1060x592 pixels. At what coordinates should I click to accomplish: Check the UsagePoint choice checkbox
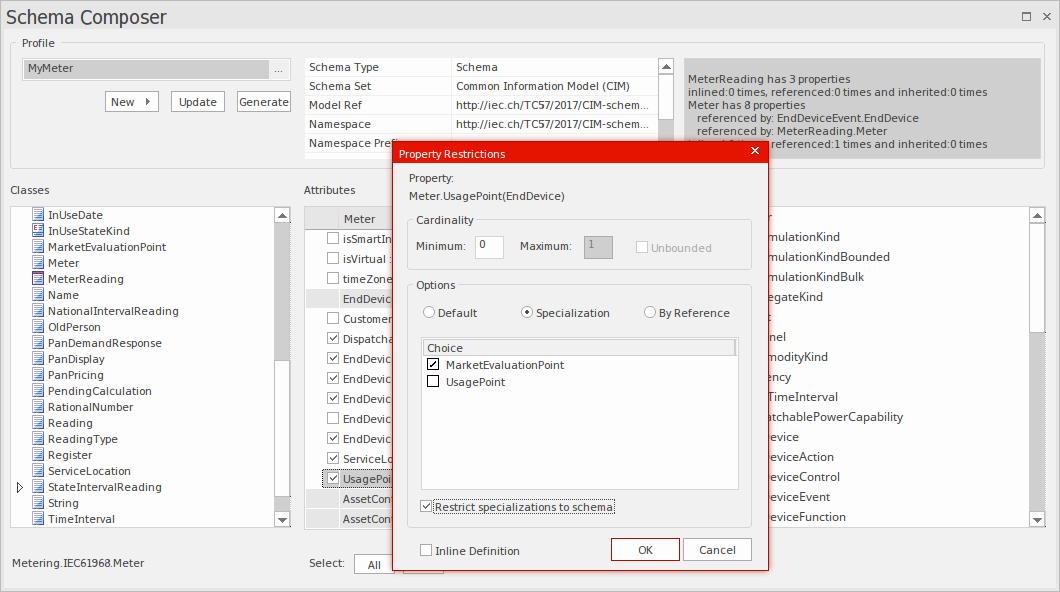433,381
